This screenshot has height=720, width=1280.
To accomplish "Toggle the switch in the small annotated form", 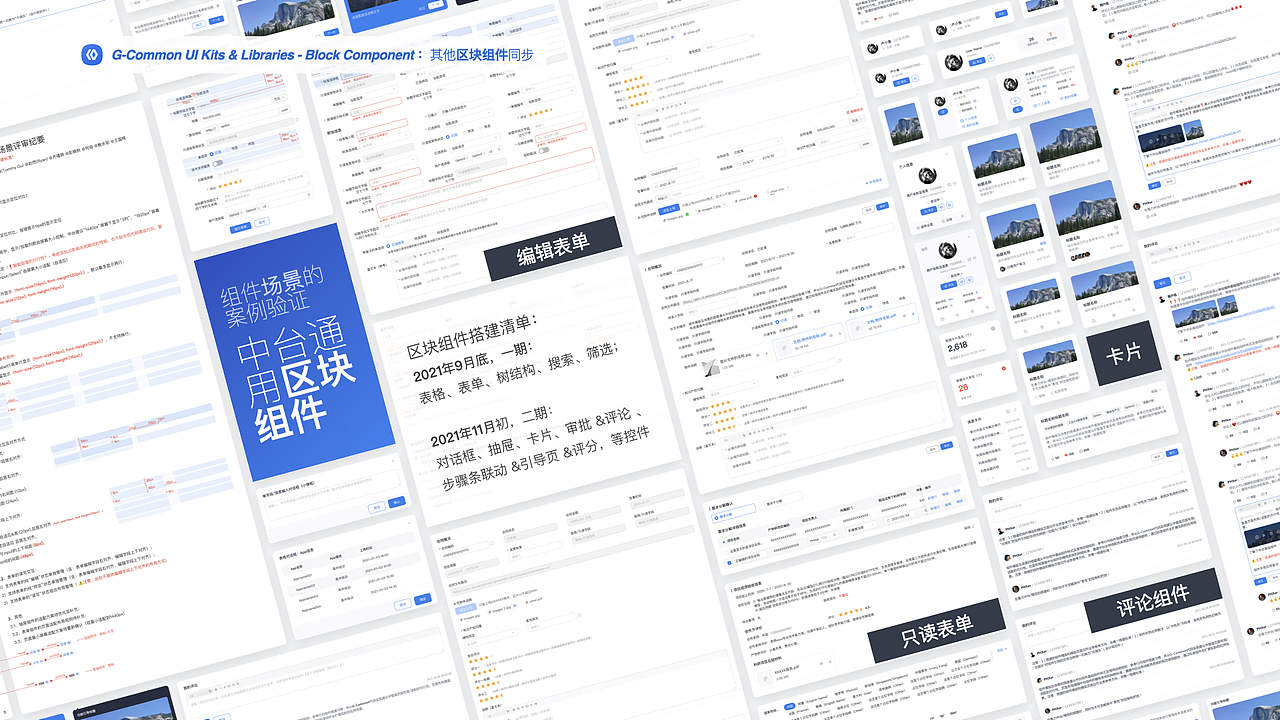I will point(216,162).
